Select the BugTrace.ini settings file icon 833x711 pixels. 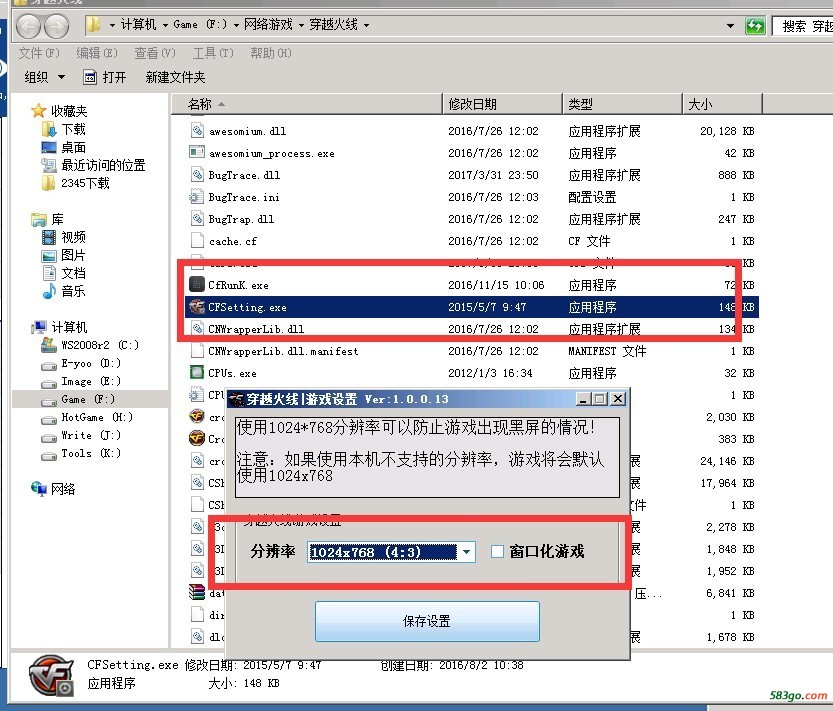197,197
